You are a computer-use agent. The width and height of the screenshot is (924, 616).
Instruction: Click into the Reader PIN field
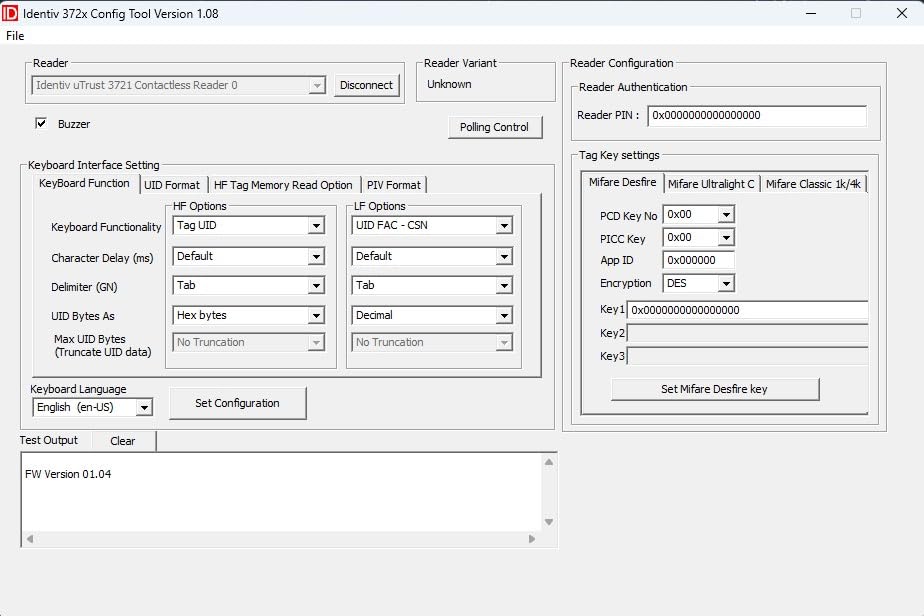tap(756, 116)
